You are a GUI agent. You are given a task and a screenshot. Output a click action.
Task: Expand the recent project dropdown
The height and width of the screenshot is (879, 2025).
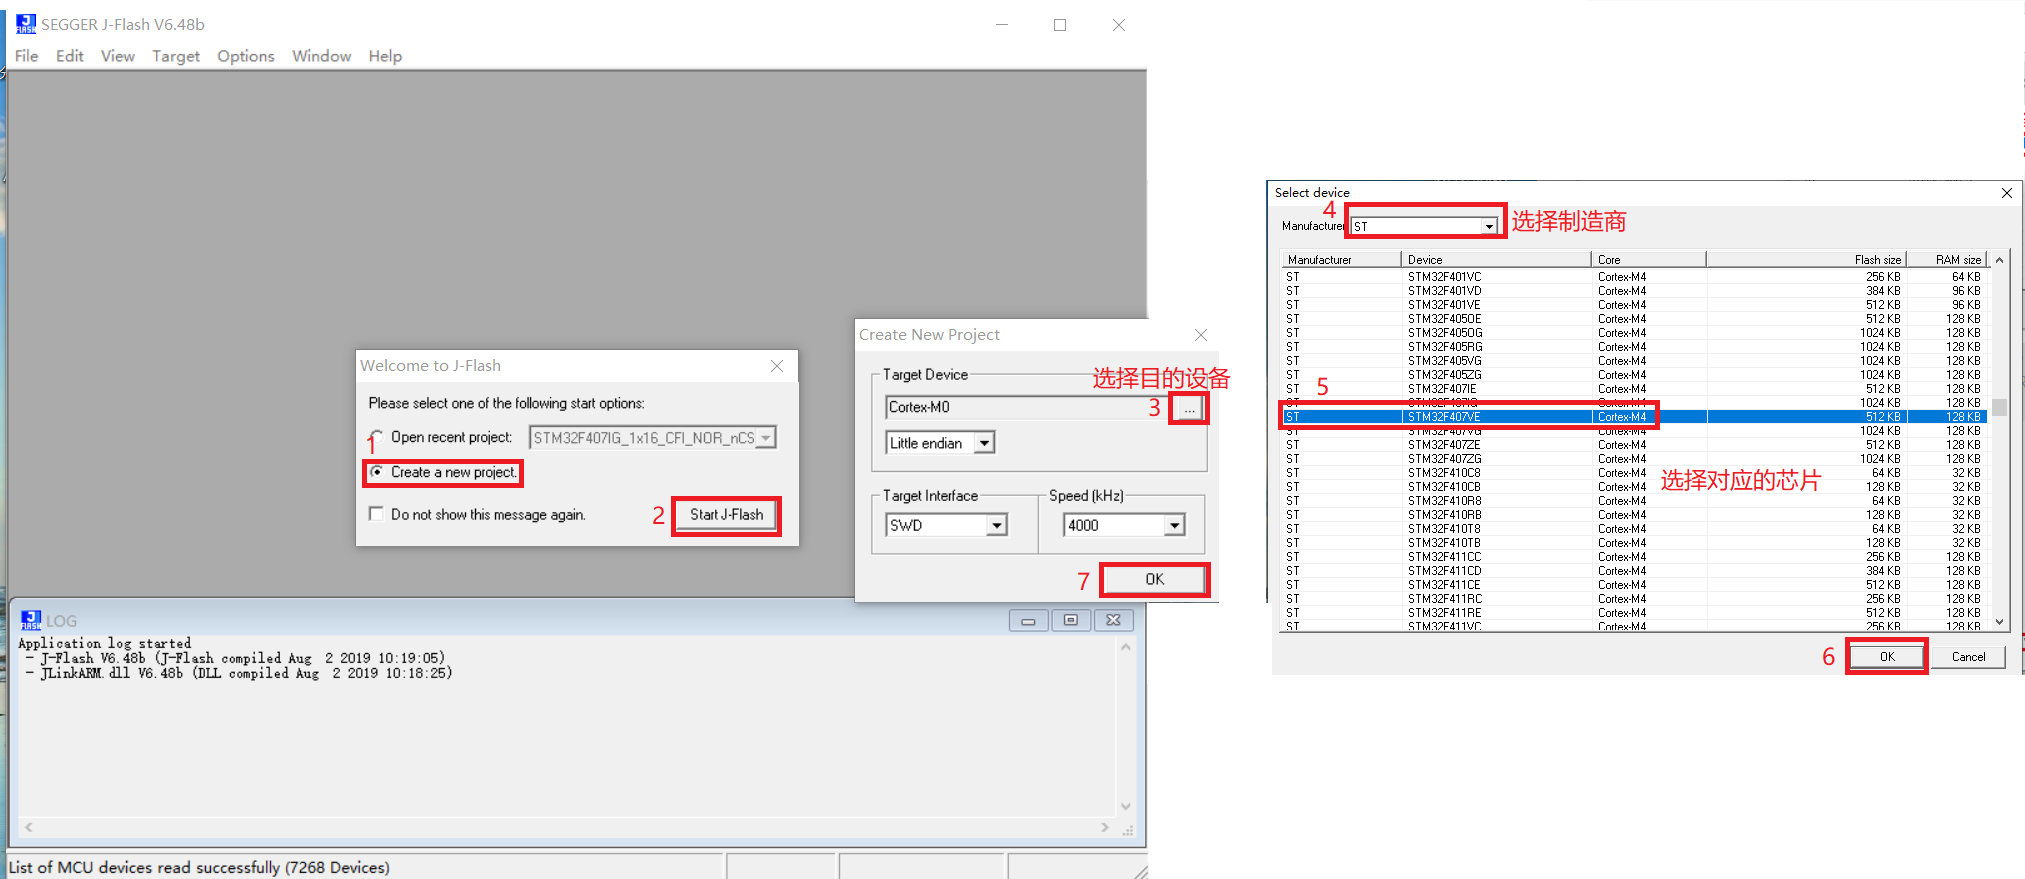(766, 438)
